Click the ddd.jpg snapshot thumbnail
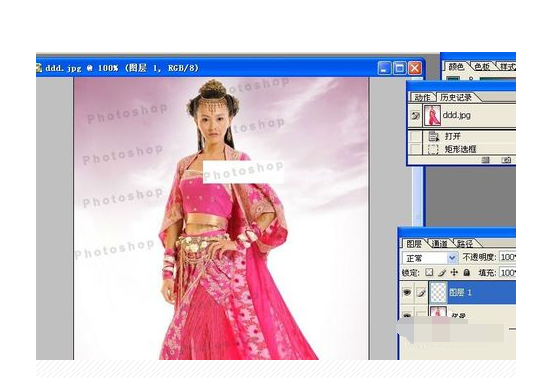Image resolution: width=545 pixels, height=378 pixels. click(432, 116)
